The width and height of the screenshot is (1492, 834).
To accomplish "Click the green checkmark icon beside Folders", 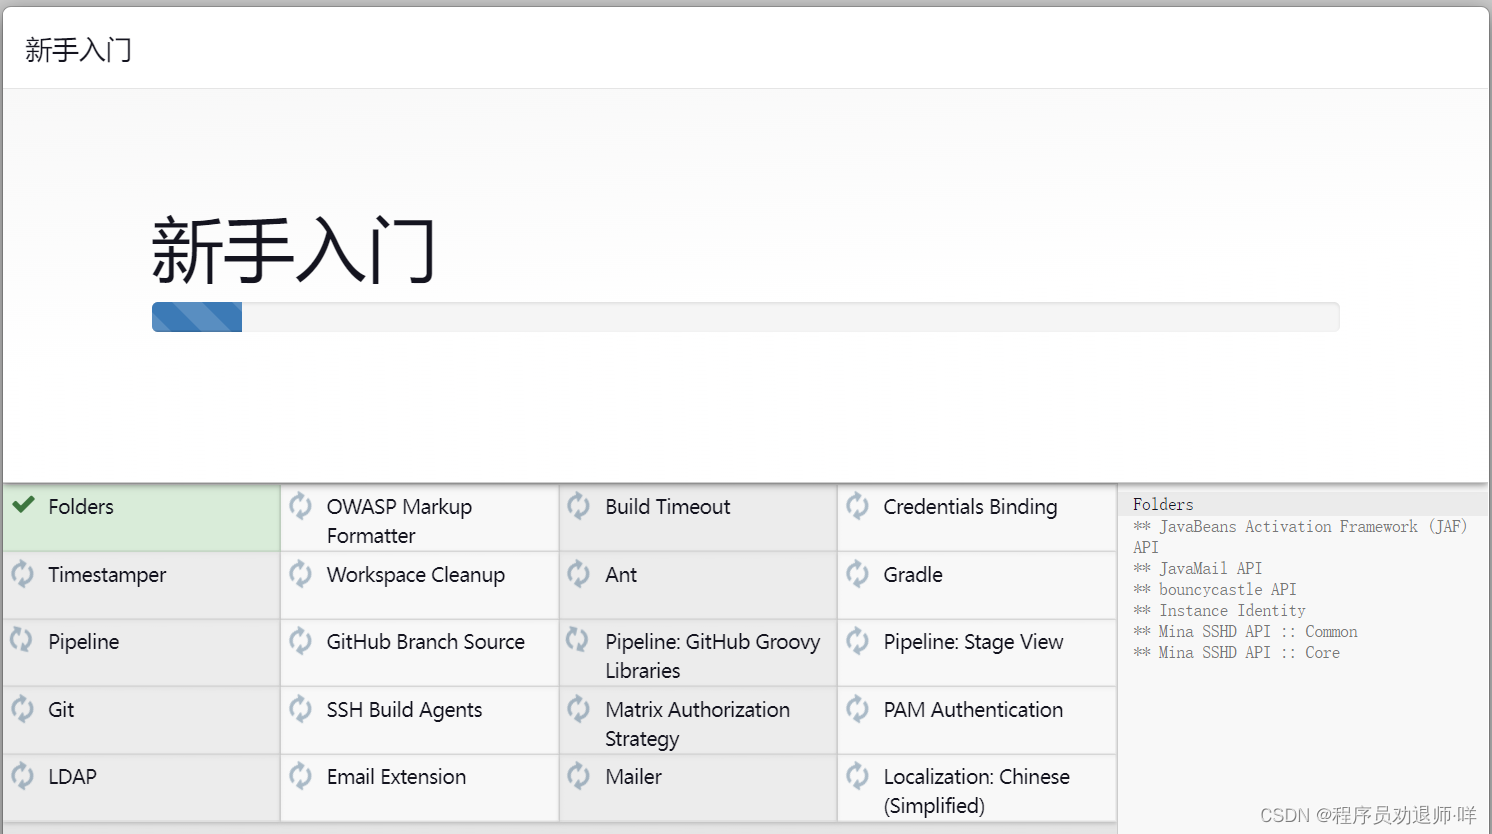I will tap(23, 505).
